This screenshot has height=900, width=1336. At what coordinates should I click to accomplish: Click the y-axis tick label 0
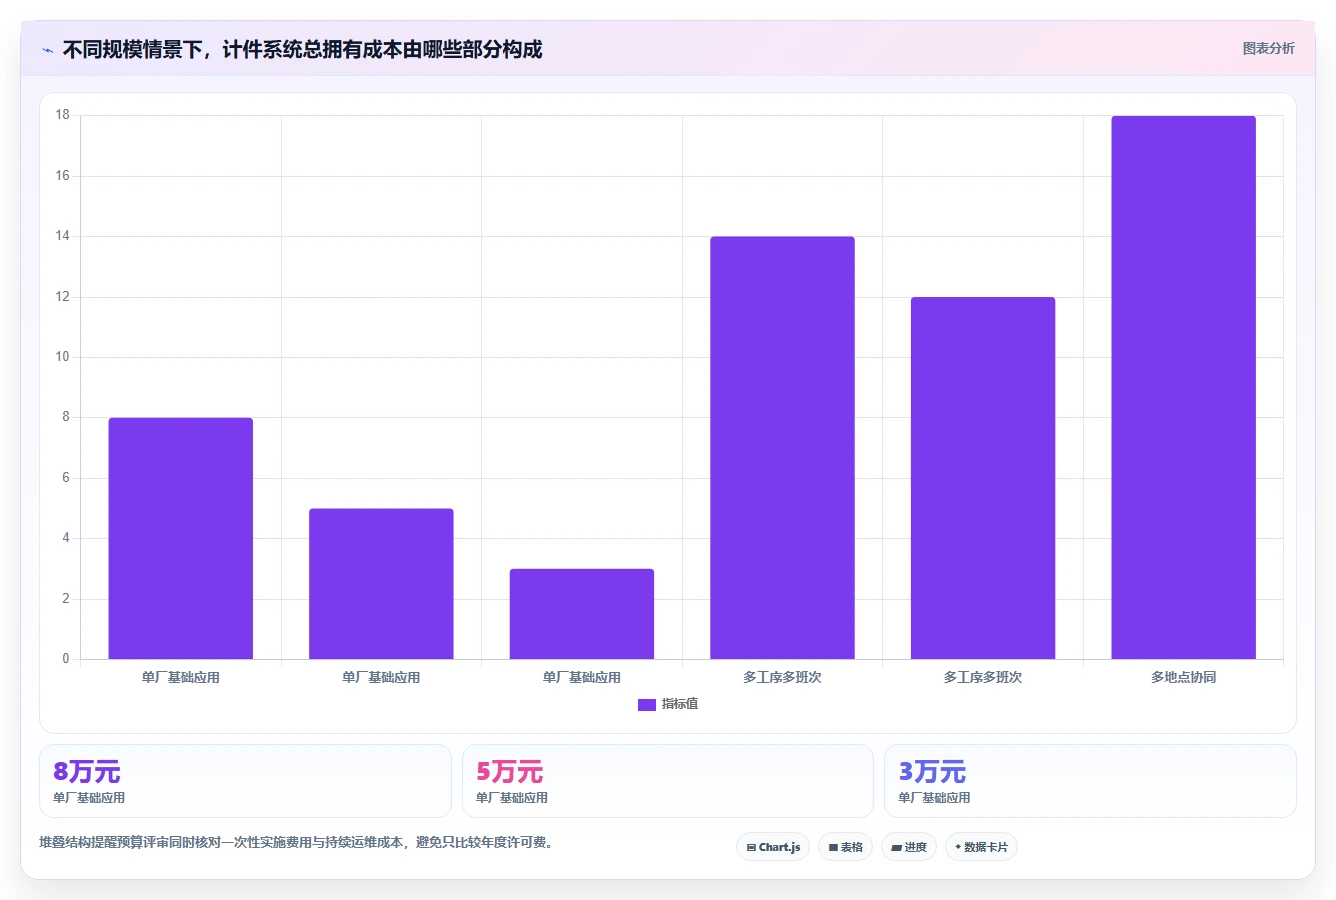tap(66, 659)
